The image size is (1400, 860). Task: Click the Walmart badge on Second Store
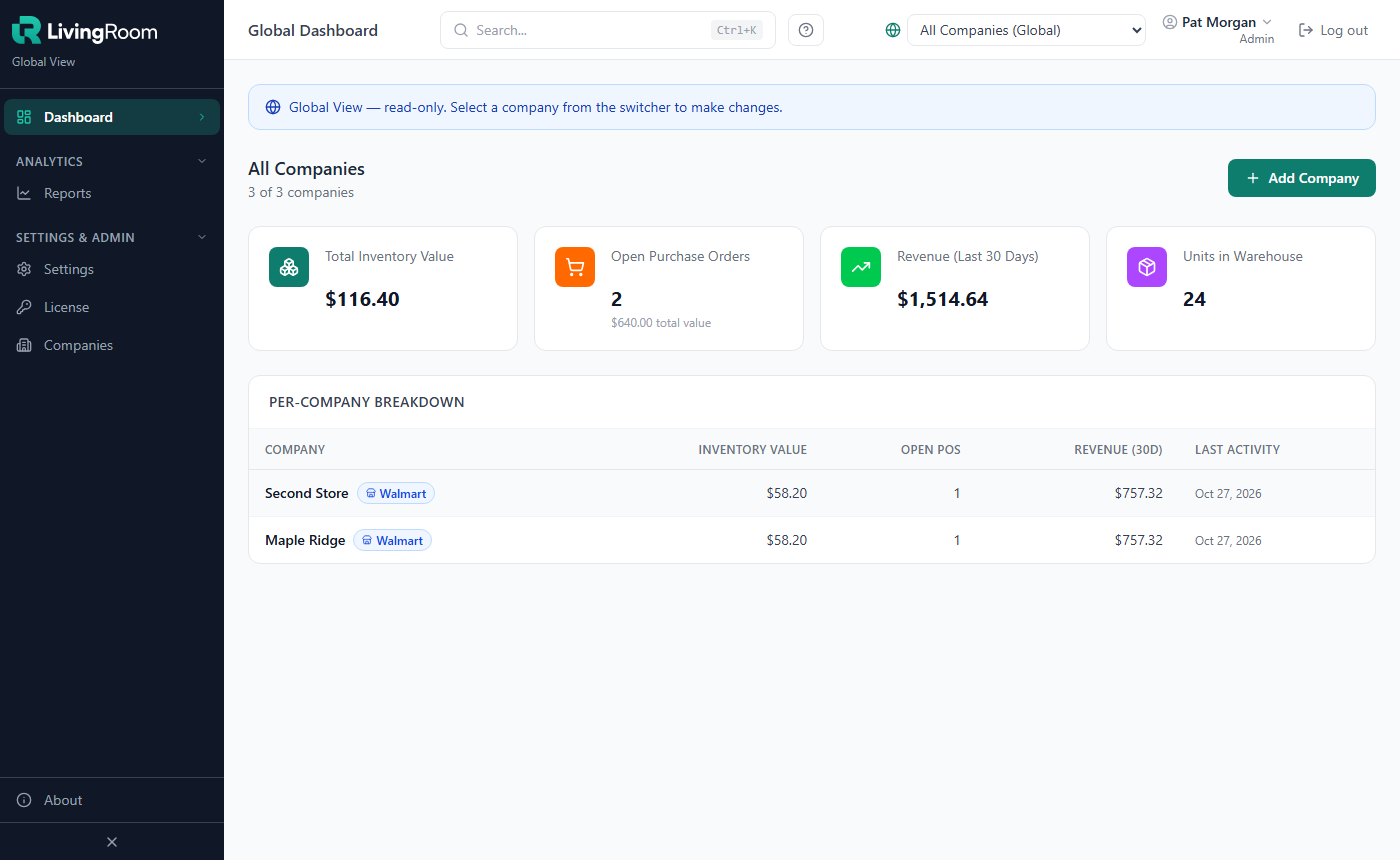coord(396,493)
